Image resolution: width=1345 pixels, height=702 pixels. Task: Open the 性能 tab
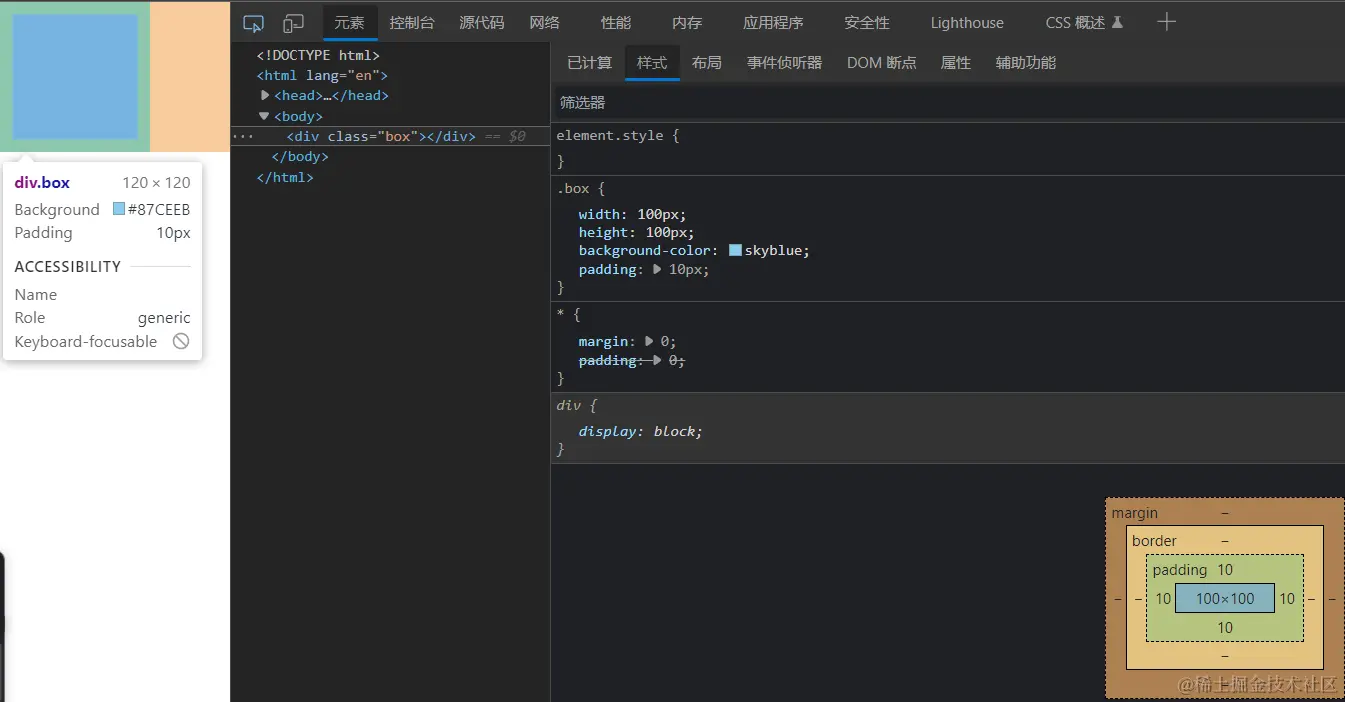pyautogui.click(x=616, y=22)
